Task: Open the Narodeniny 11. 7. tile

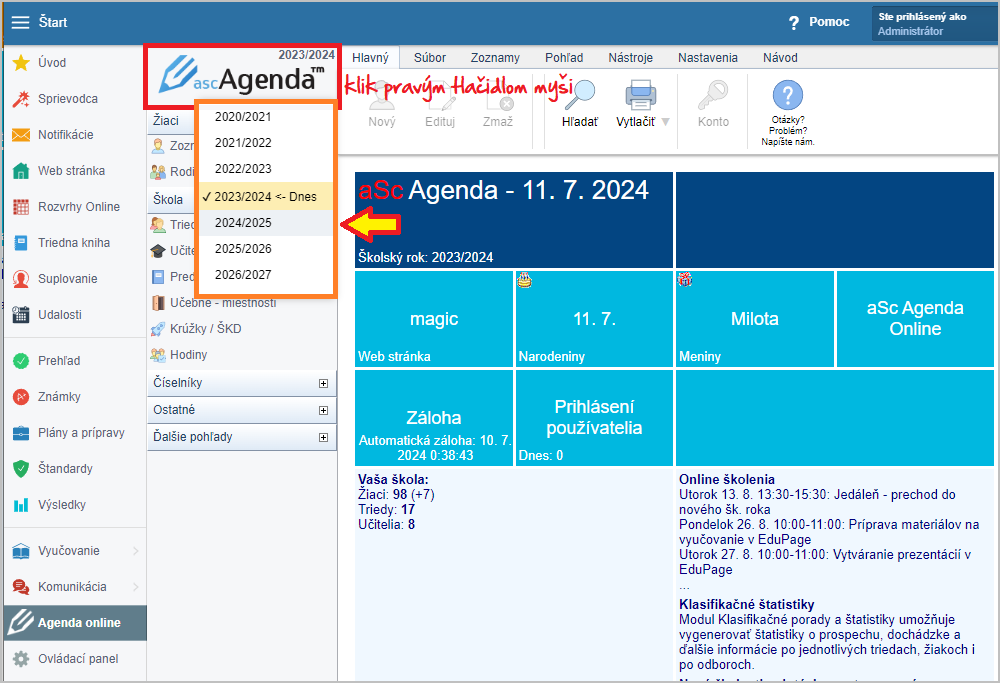Action: (x=594, y=319)
